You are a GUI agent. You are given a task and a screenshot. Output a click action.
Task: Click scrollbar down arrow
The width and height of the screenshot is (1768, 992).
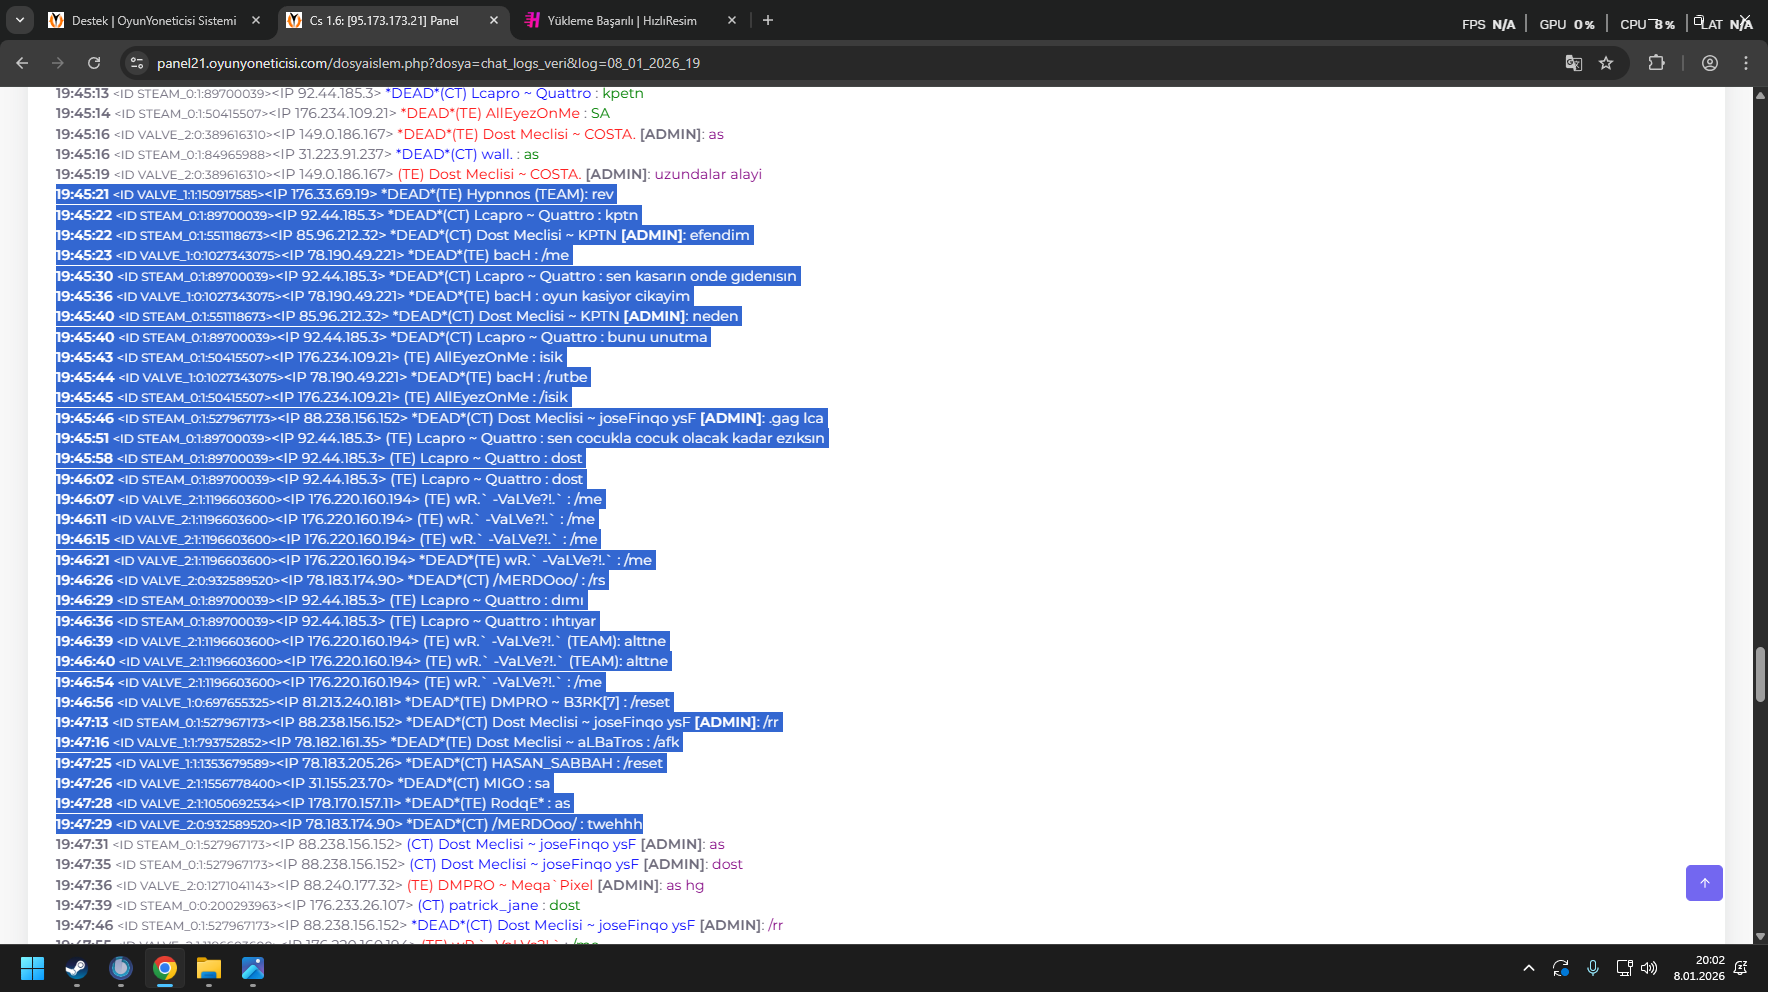tap(1760, 937)
